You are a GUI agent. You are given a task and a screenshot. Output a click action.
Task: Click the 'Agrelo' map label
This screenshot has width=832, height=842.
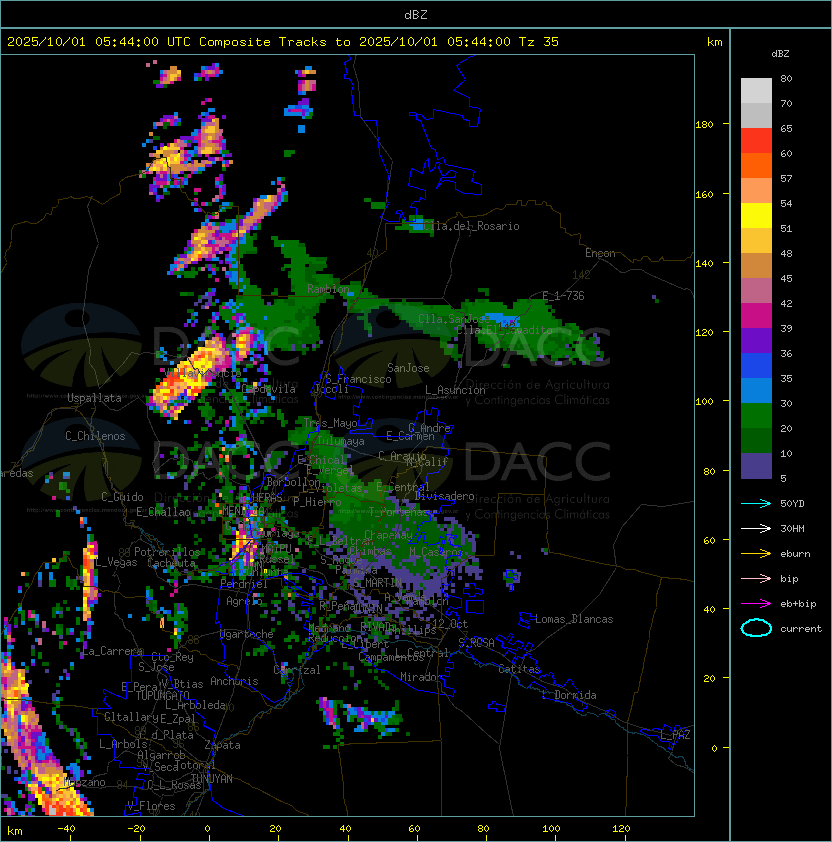(x=244, y=601)
